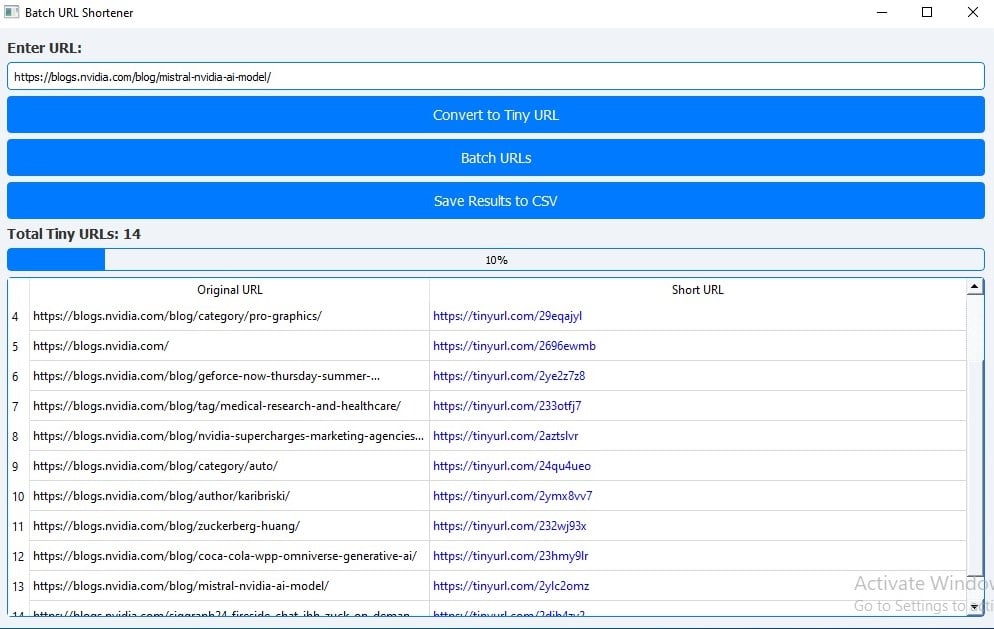The image size is (994, 629).
Task: Select the geforce-now-thursday-summer original URL cell
Action: point(229,376)
